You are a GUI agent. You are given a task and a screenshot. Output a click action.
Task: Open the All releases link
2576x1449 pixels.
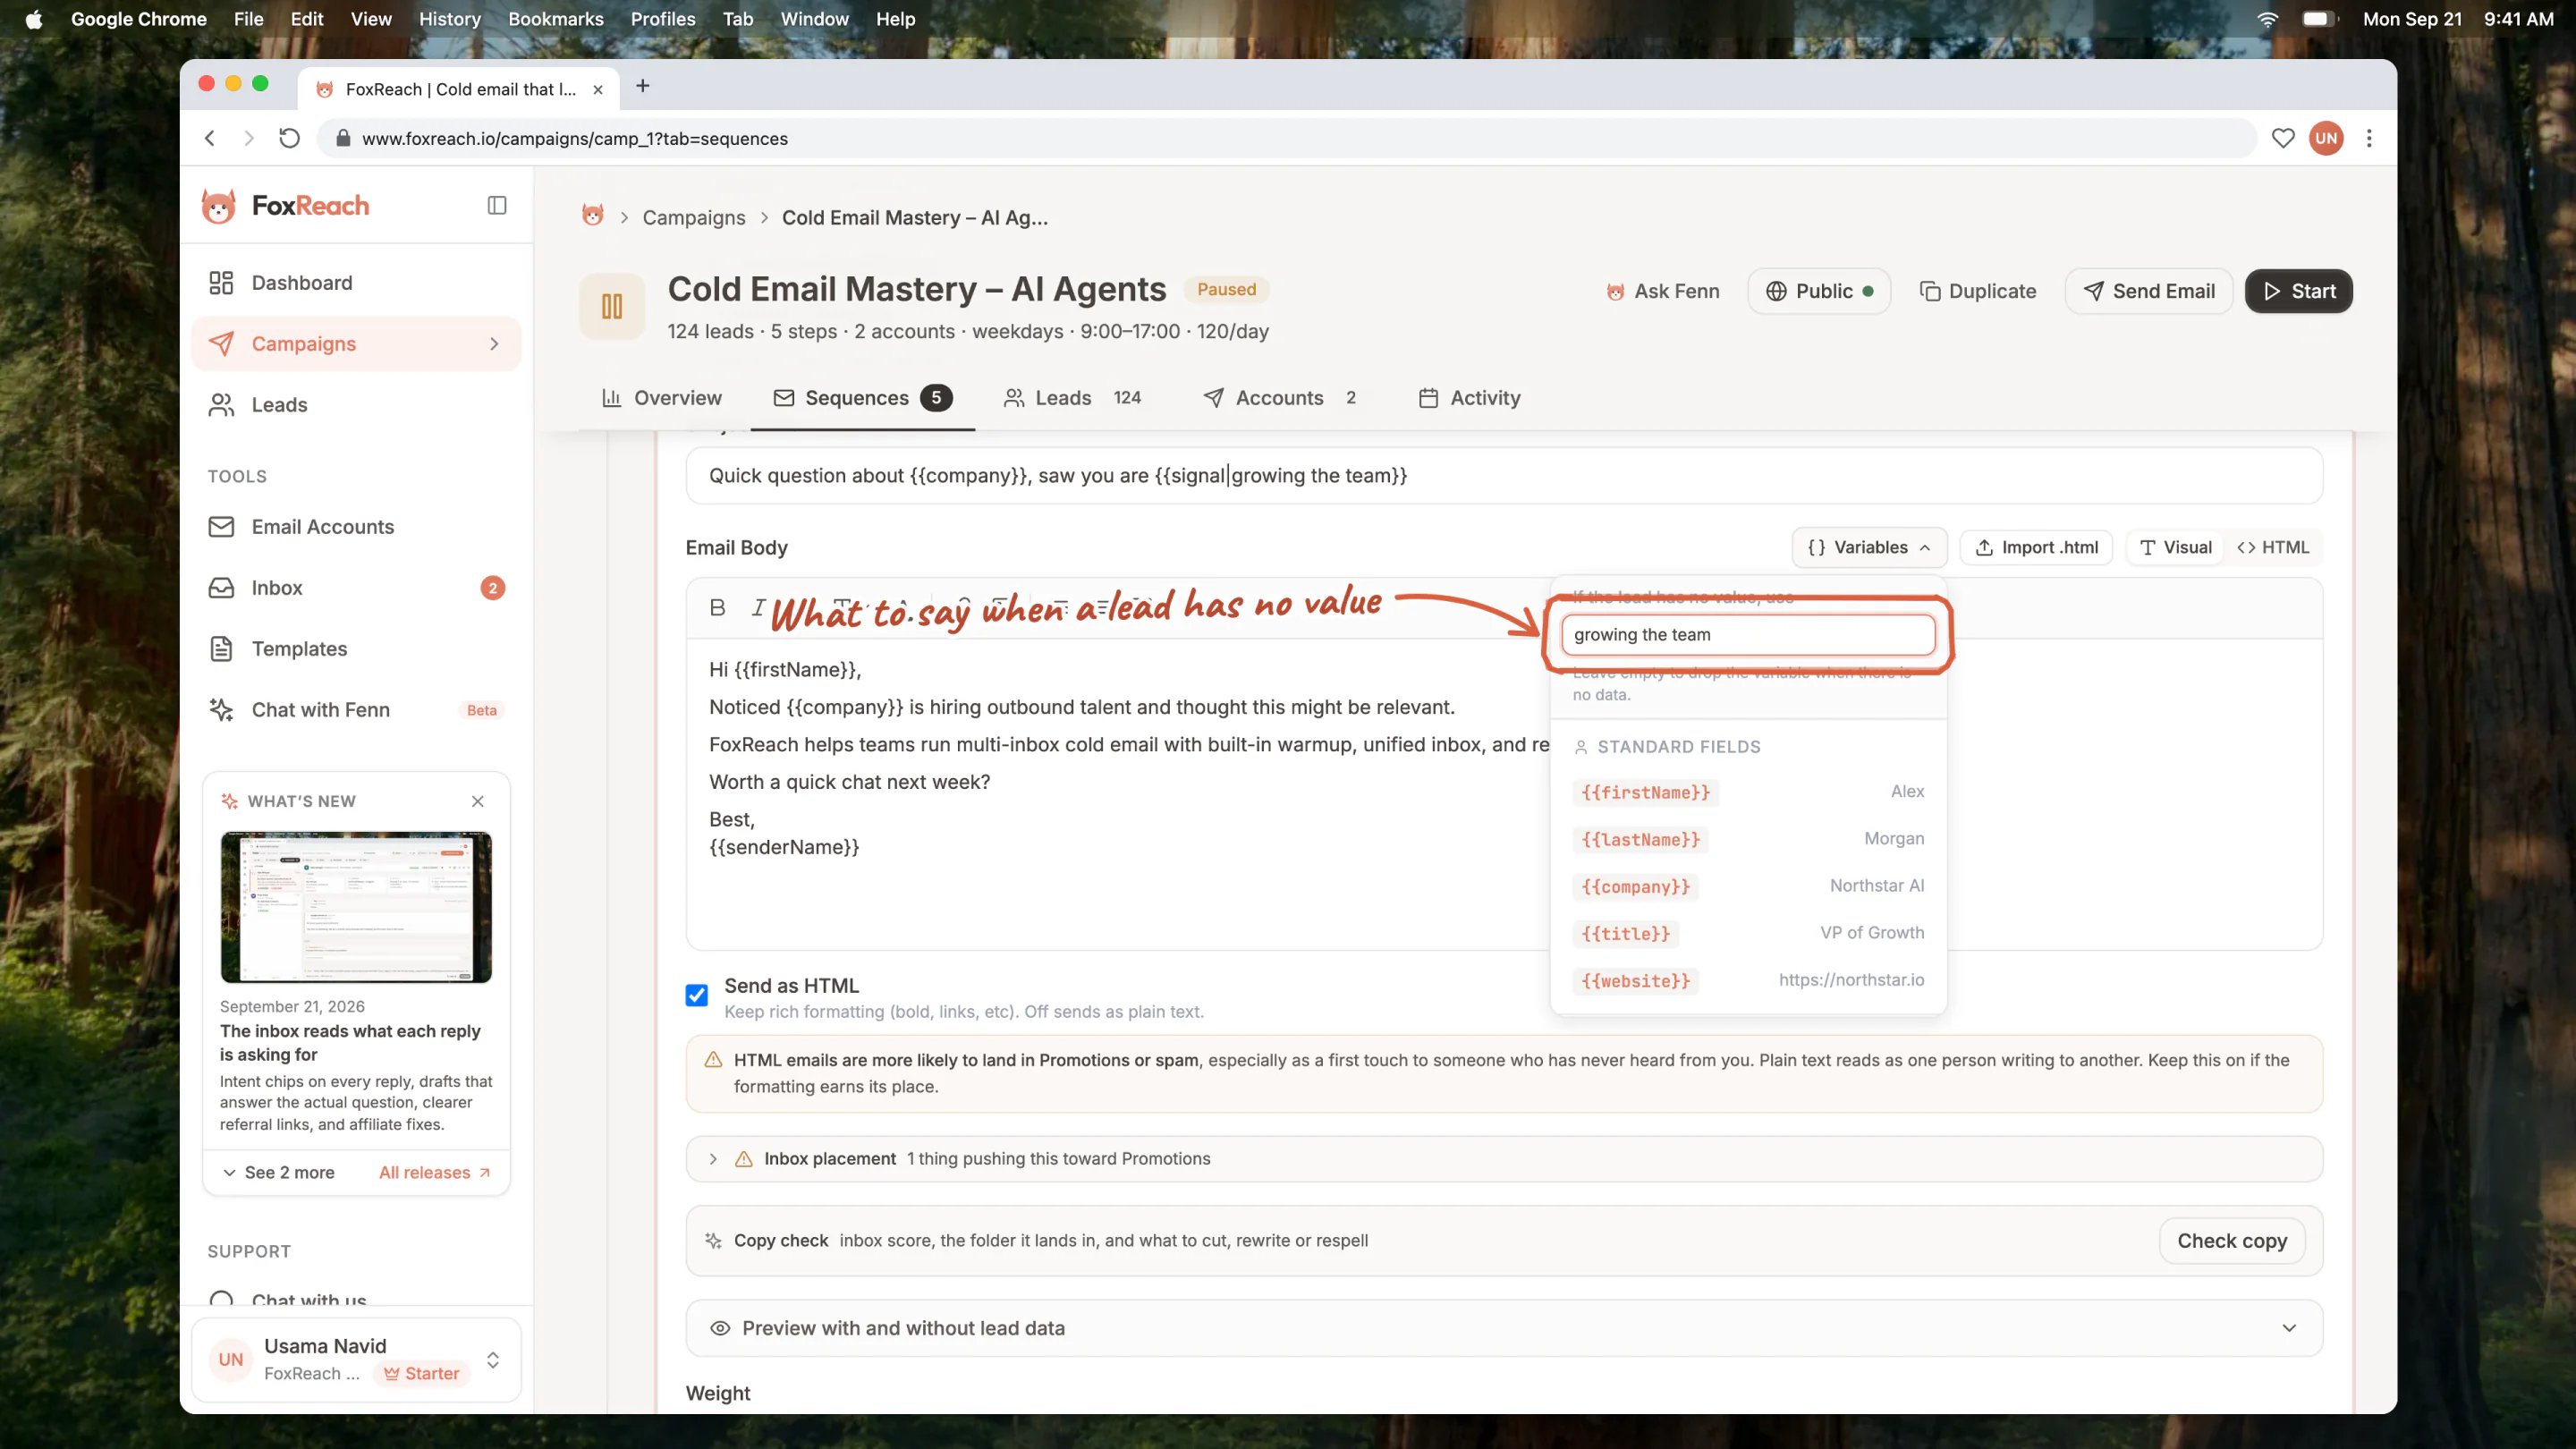[x=435, y=1172]
